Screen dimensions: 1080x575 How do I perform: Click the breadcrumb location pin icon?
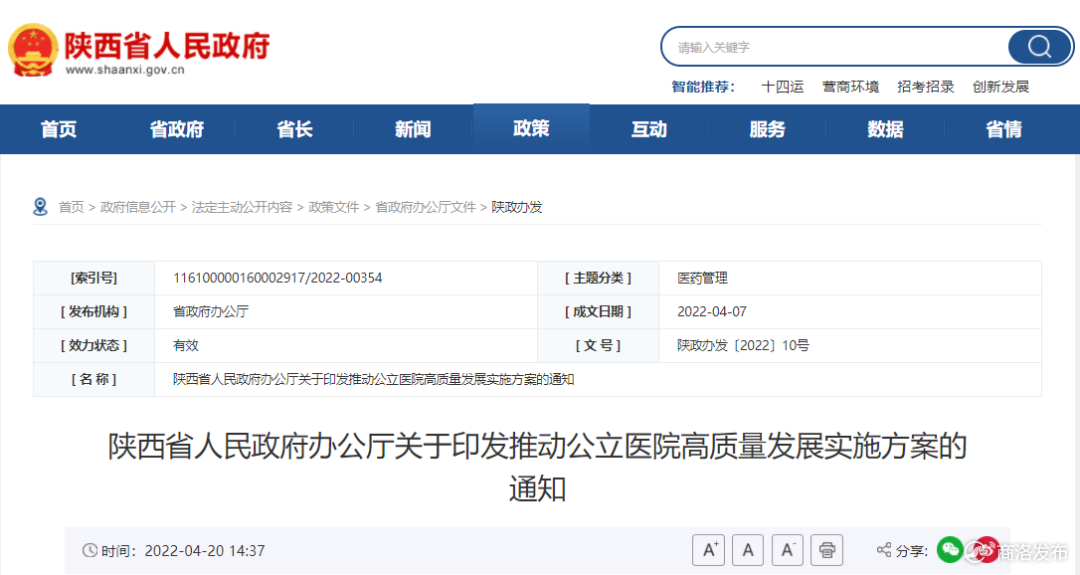click(40, 207)
